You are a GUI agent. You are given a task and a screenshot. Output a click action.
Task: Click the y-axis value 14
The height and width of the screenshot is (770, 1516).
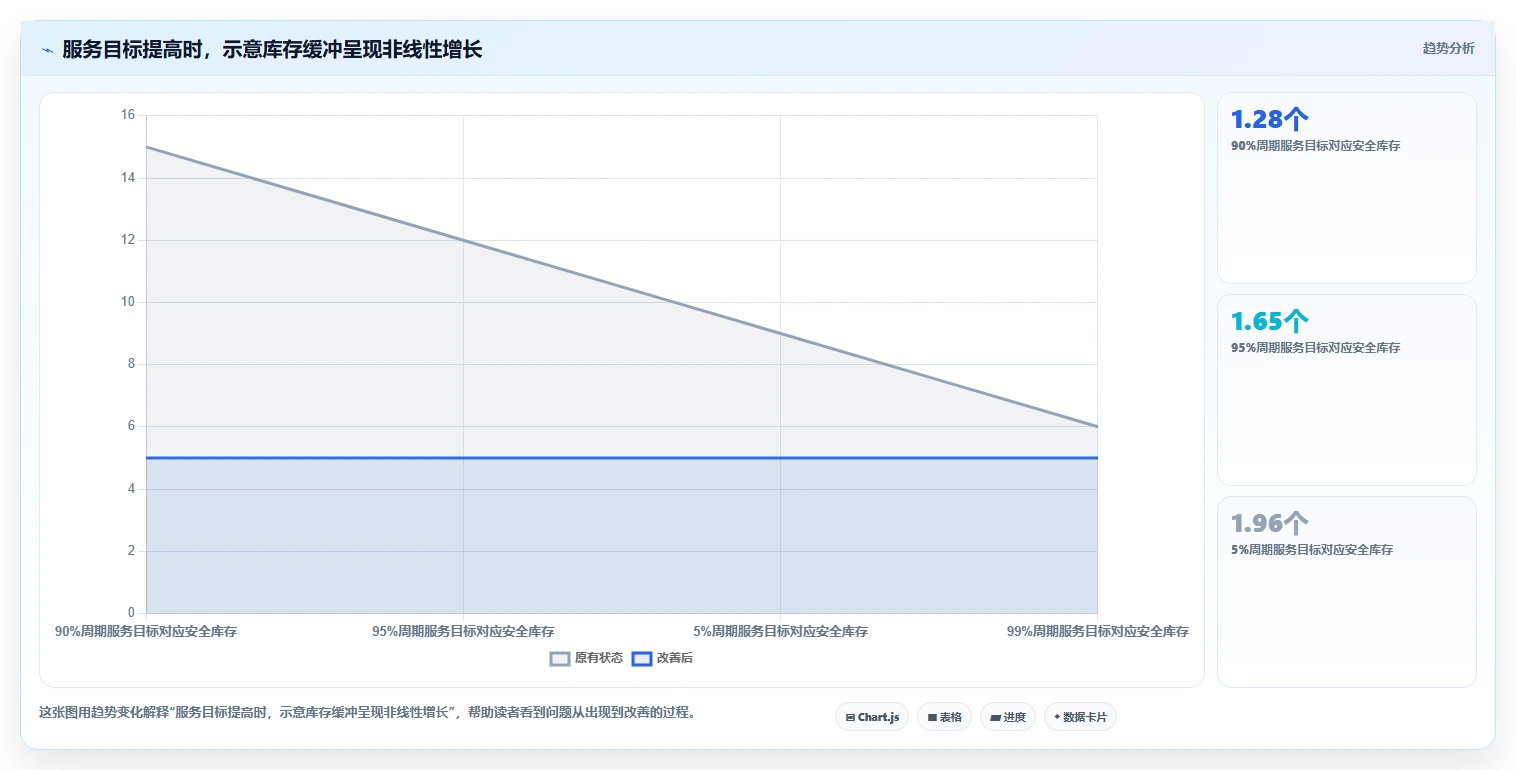pos(128,178)
